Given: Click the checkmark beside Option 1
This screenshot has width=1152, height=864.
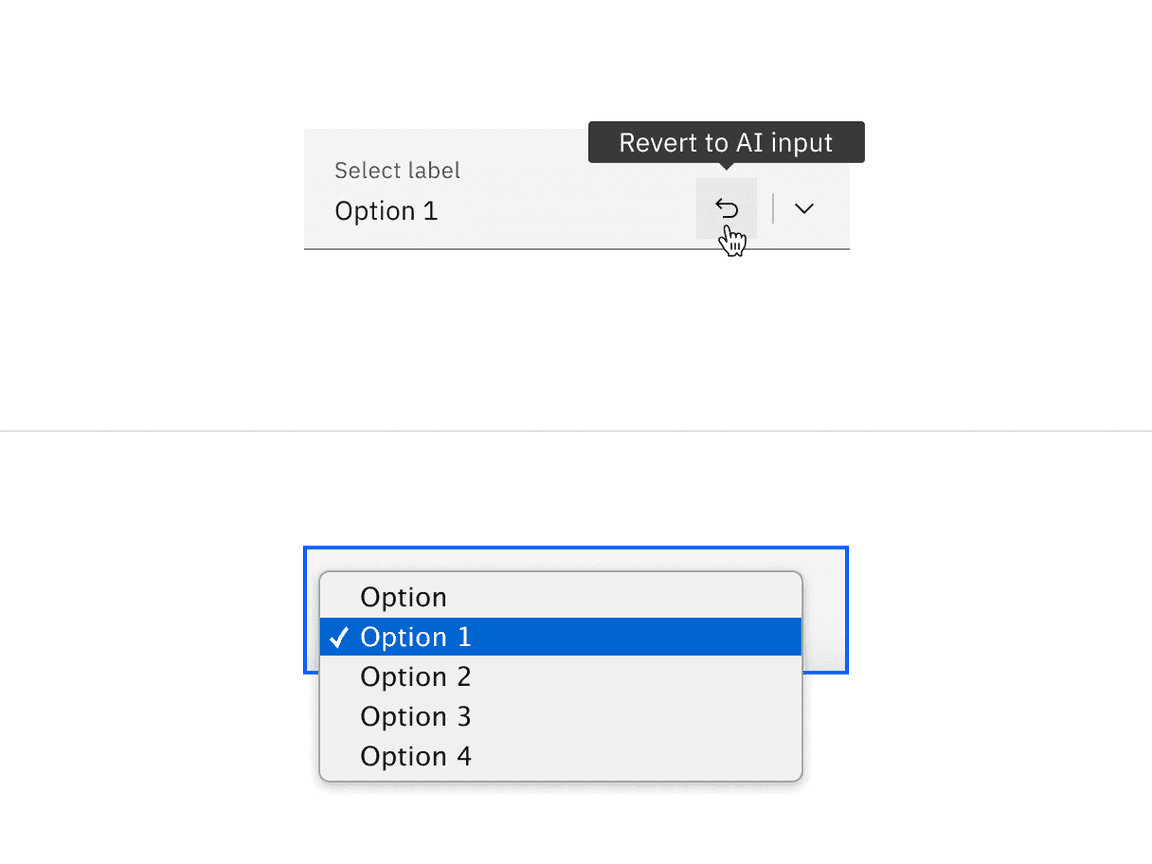Looking at the screenshot, I should click(339, 636).
